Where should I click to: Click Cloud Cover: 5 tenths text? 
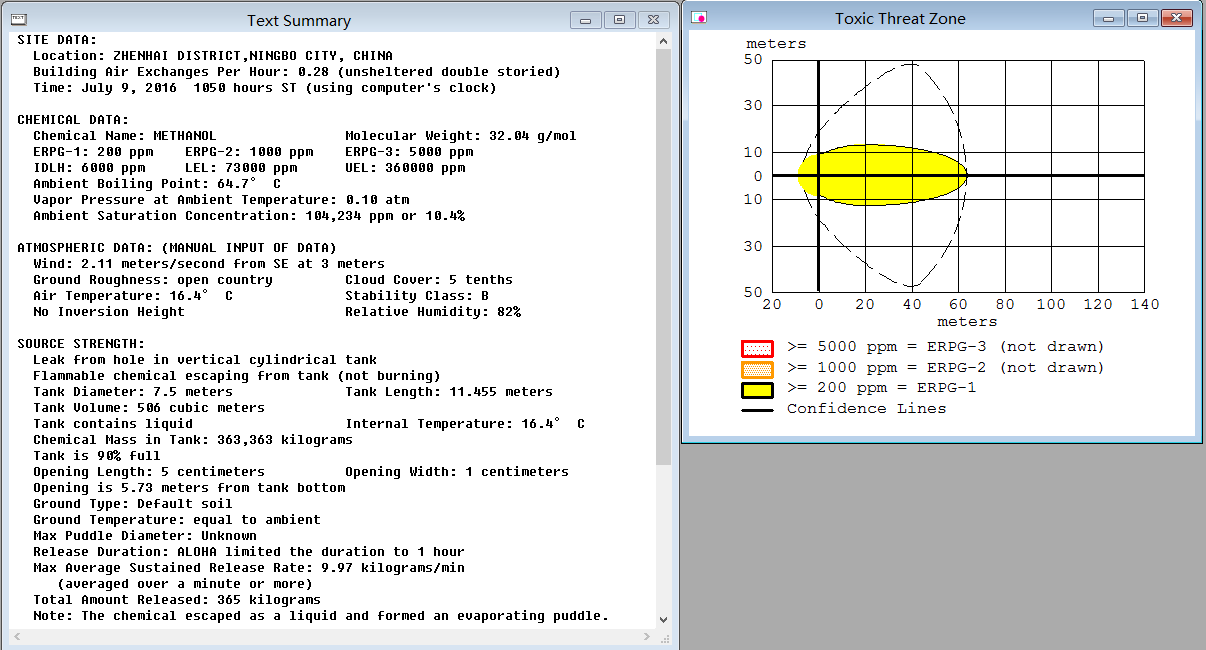click(x=429, y=280)
